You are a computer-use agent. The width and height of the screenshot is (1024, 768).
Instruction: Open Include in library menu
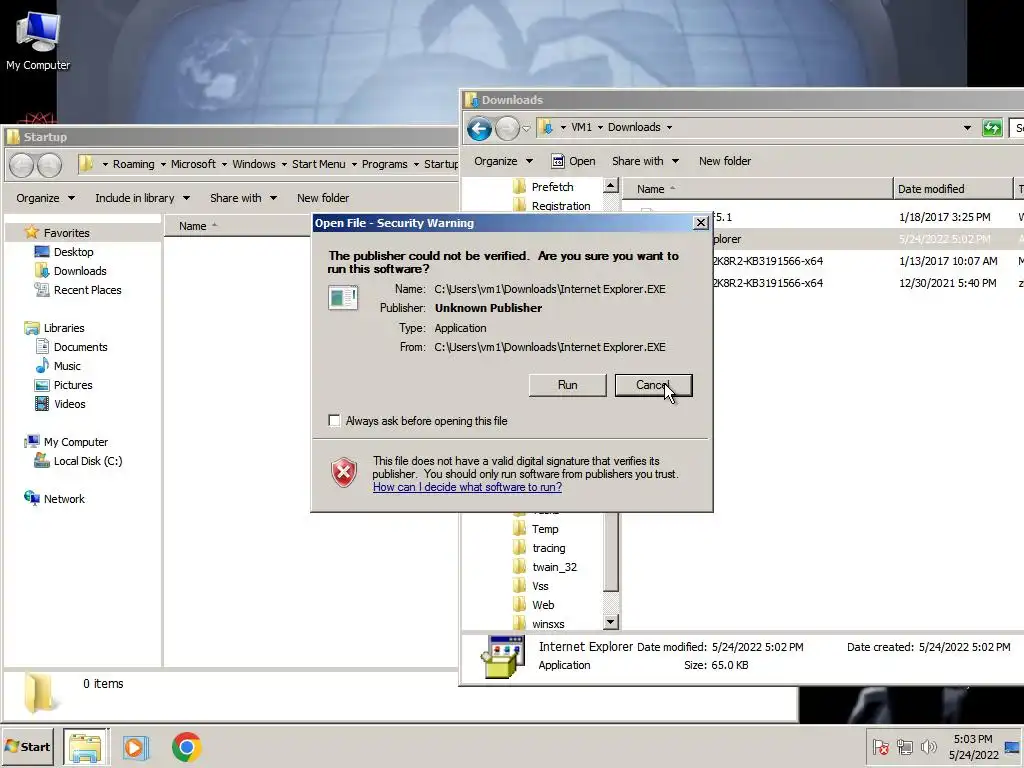[142, 198]
